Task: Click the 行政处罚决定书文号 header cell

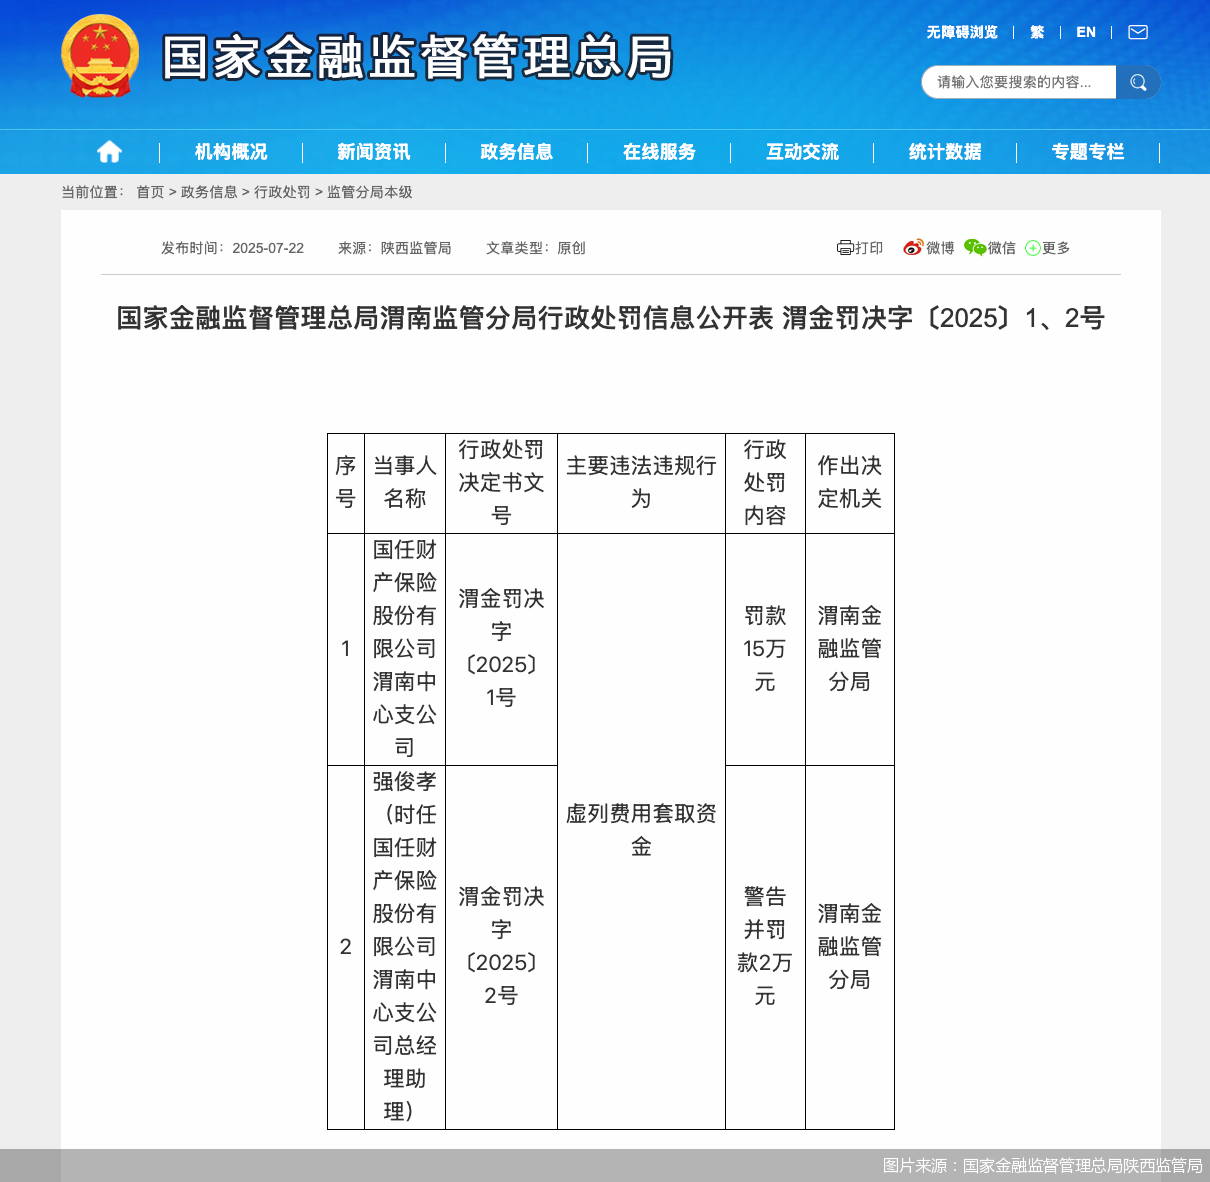Action: tap(501, 483)
